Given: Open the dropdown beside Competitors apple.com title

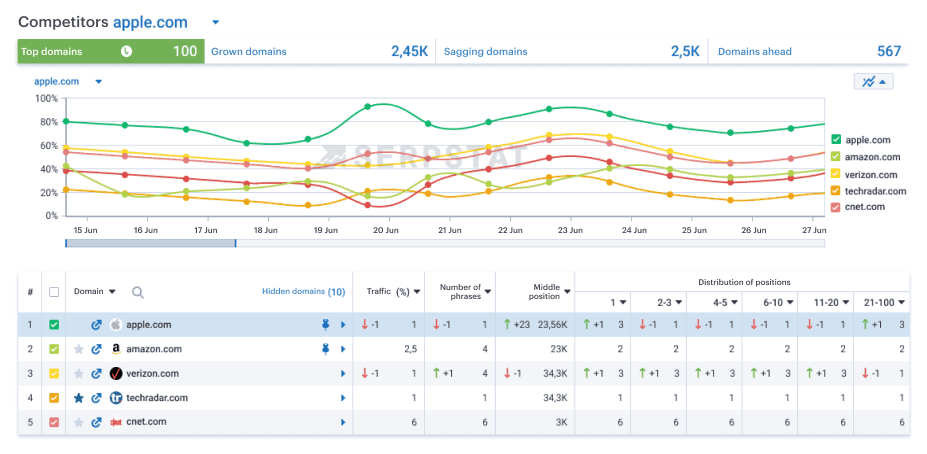Looking at the screenshot, I should point(216,22).
